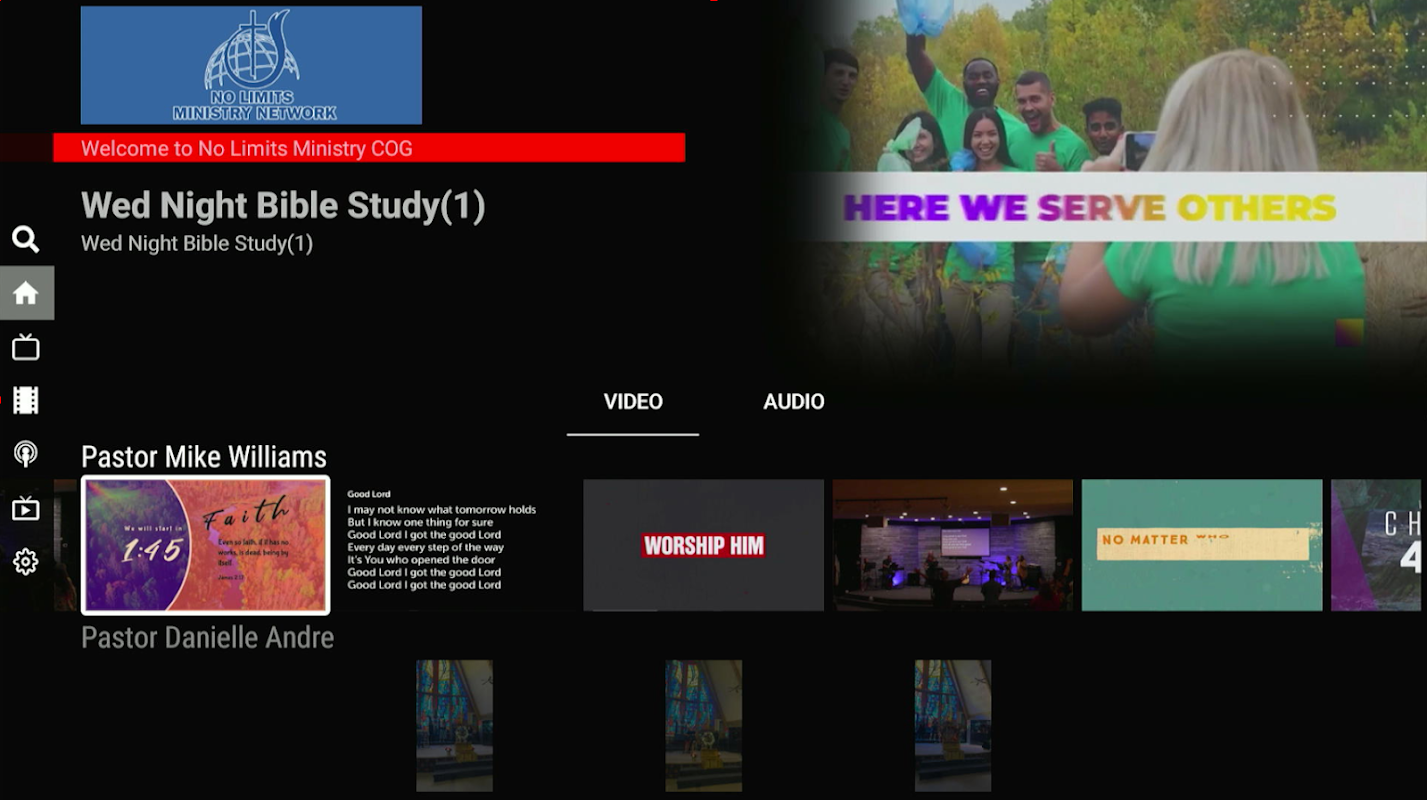The image size is (1427, 800).
Task: Click the Pastor Mike Williams row heading
Action: (x=204, y=457)
